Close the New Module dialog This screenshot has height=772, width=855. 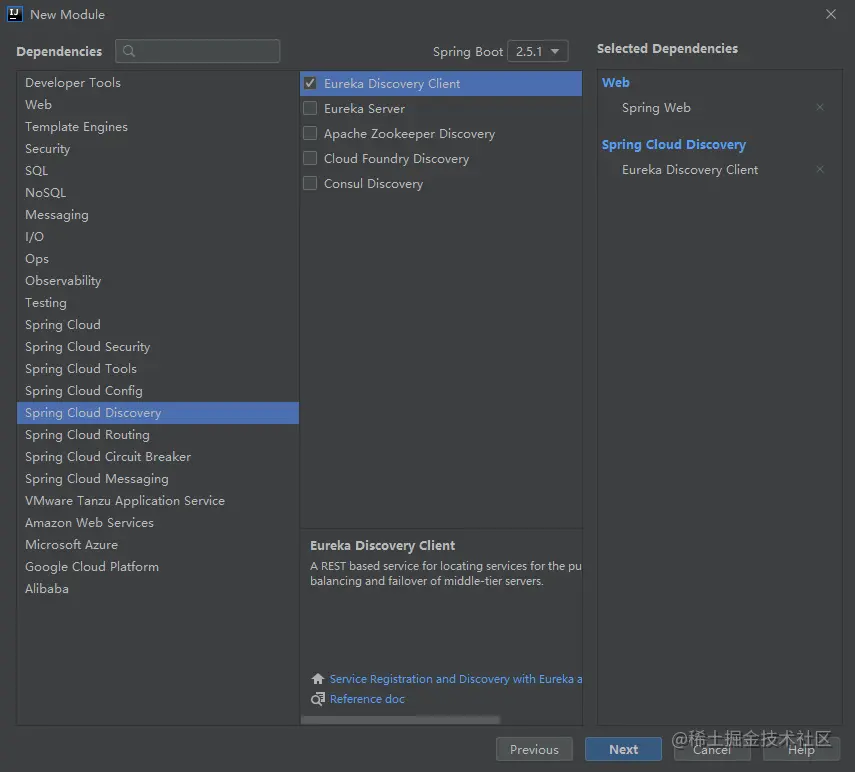[830, 14]
